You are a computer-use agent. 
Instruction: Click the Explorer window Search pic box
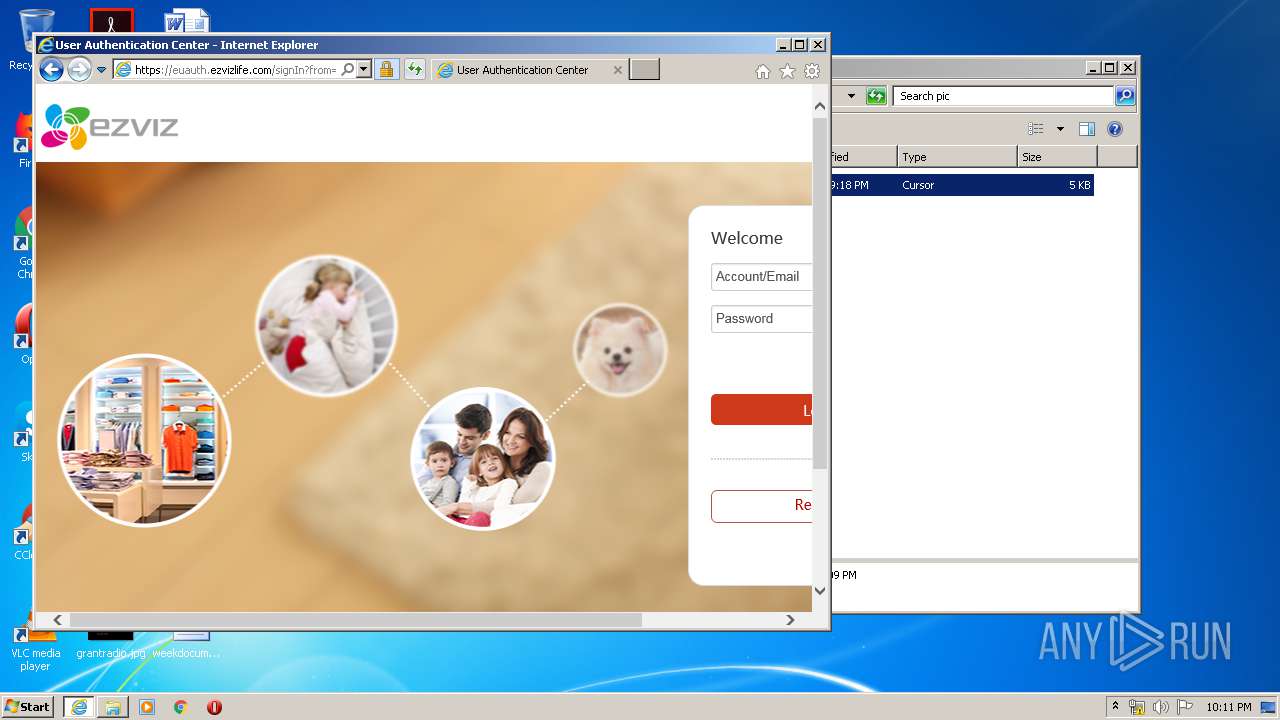[1003, 96]
